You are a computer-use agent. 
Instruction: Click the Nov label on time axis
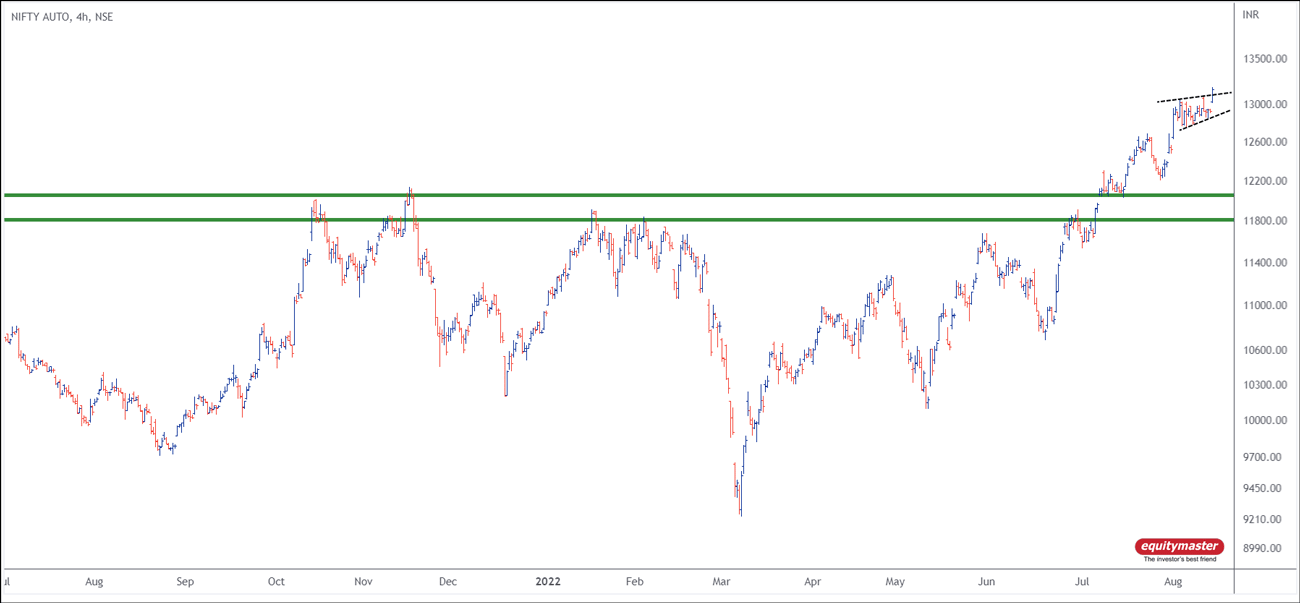point(364,581)
